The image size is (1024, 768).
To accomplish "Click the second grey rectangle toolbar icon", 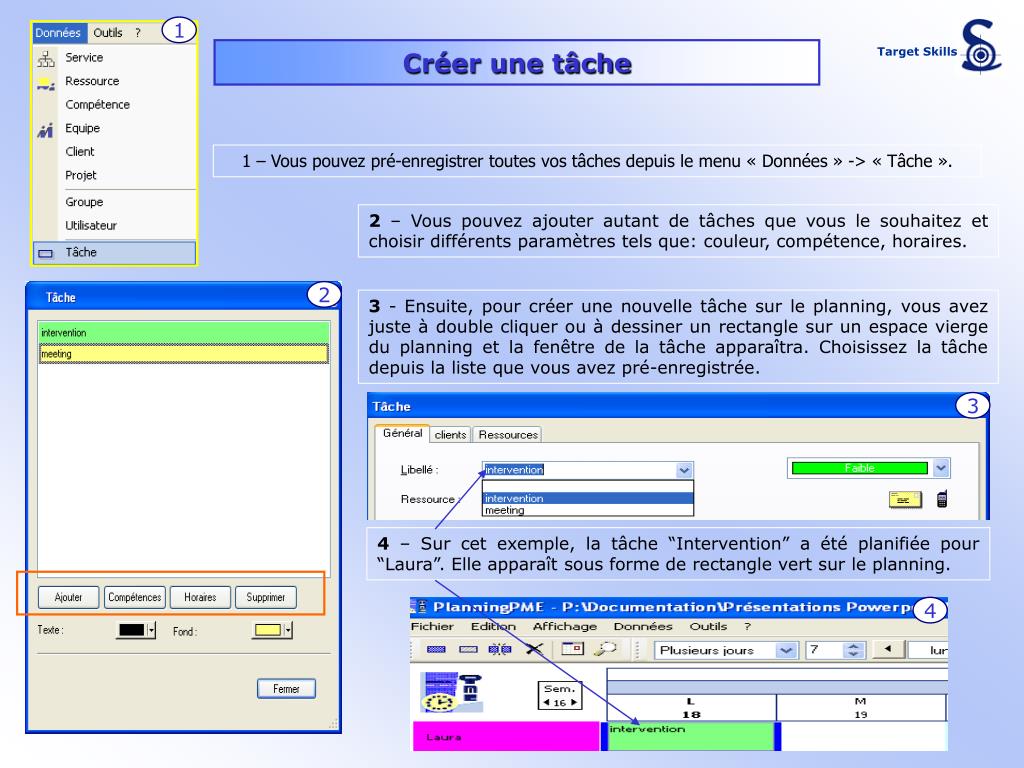I will [x=468, y=649].
